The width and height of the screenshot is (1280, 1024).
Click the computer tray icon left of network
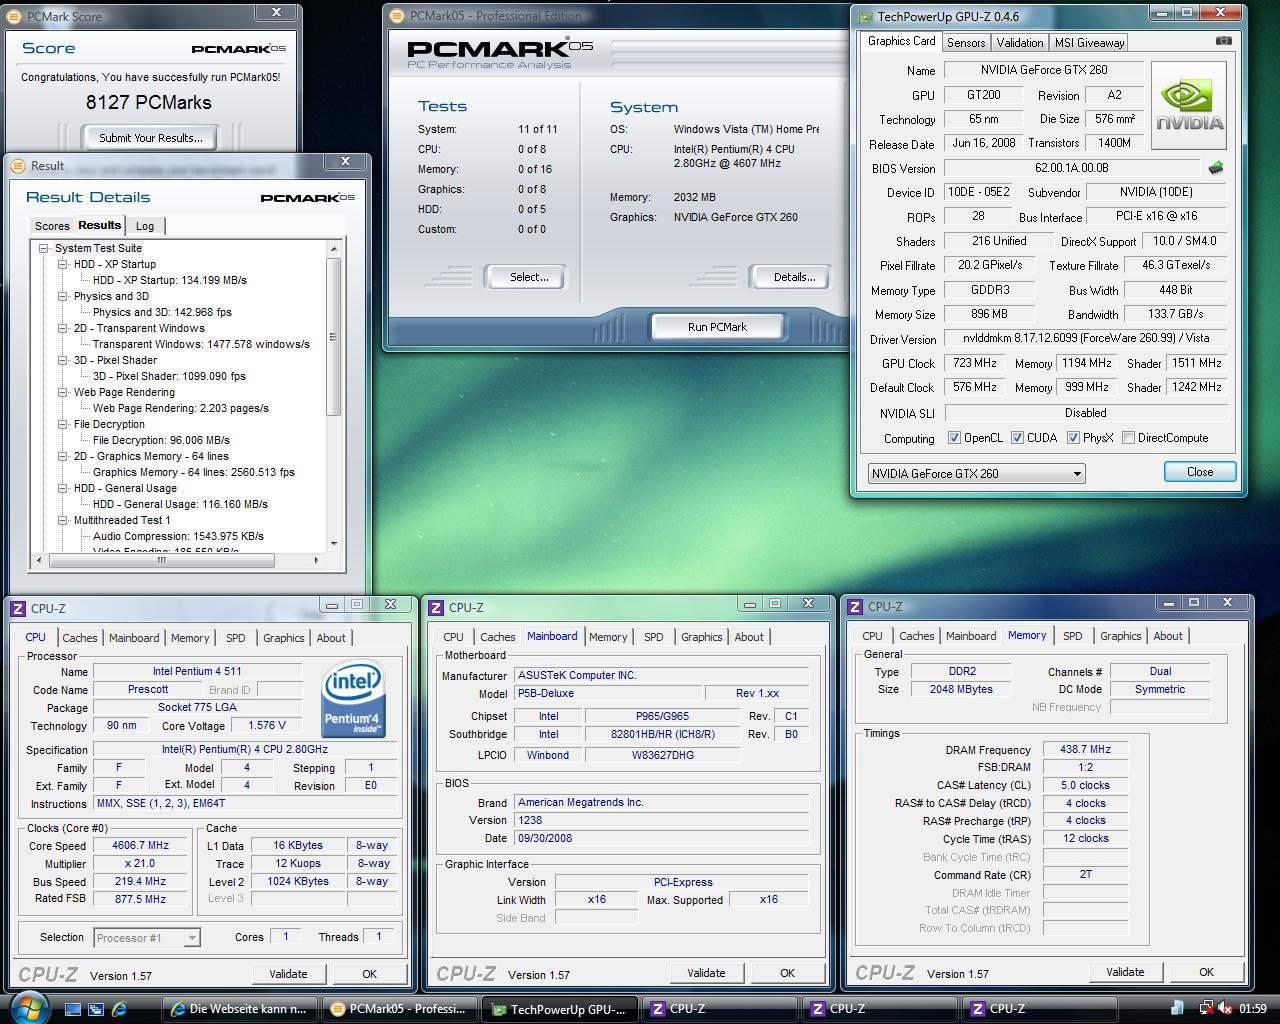click(1177, 1009)
